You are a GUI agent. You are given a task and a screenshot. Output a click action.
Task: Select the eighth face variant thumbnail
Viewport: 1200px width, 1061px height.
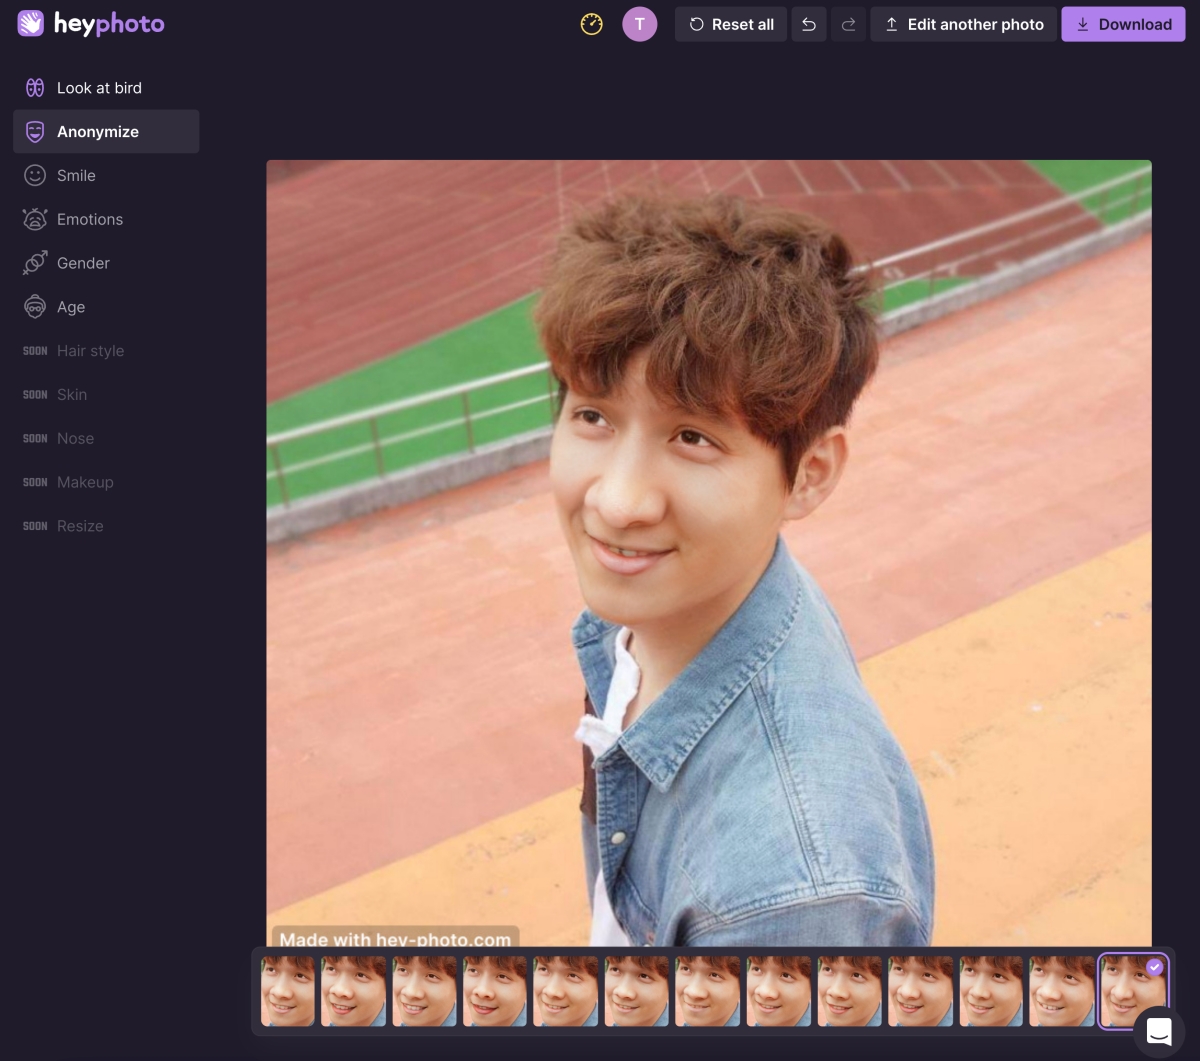tap(779, 991)
